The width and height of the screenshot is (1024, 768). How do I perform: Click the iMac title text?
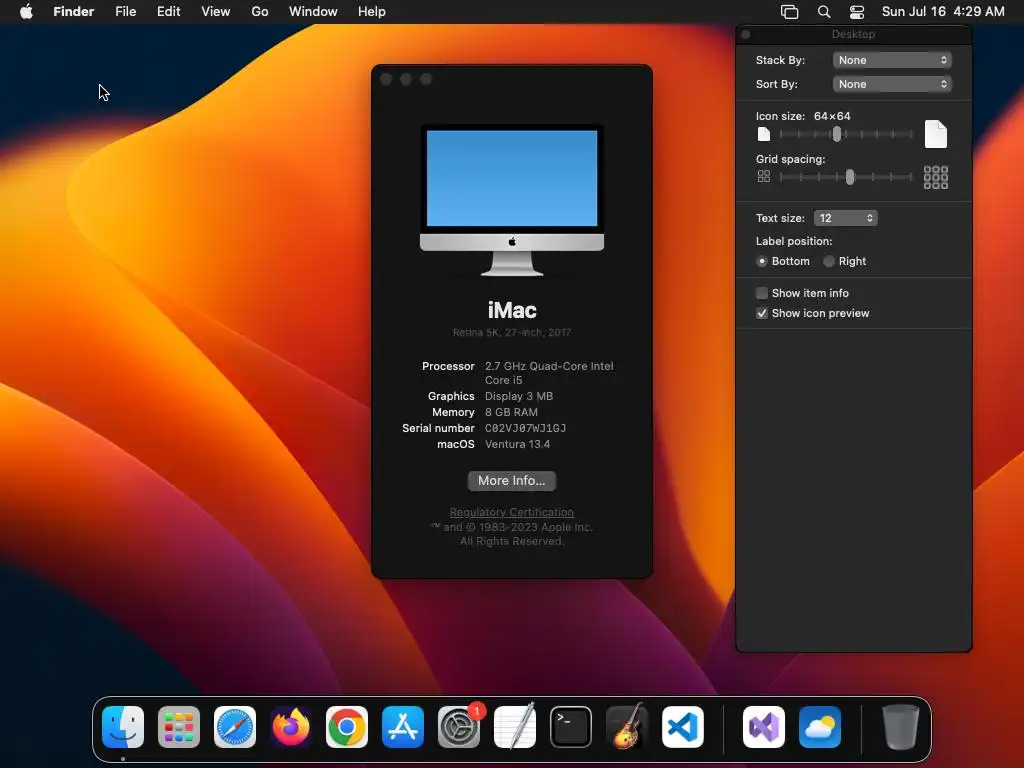tap(512, 310)
